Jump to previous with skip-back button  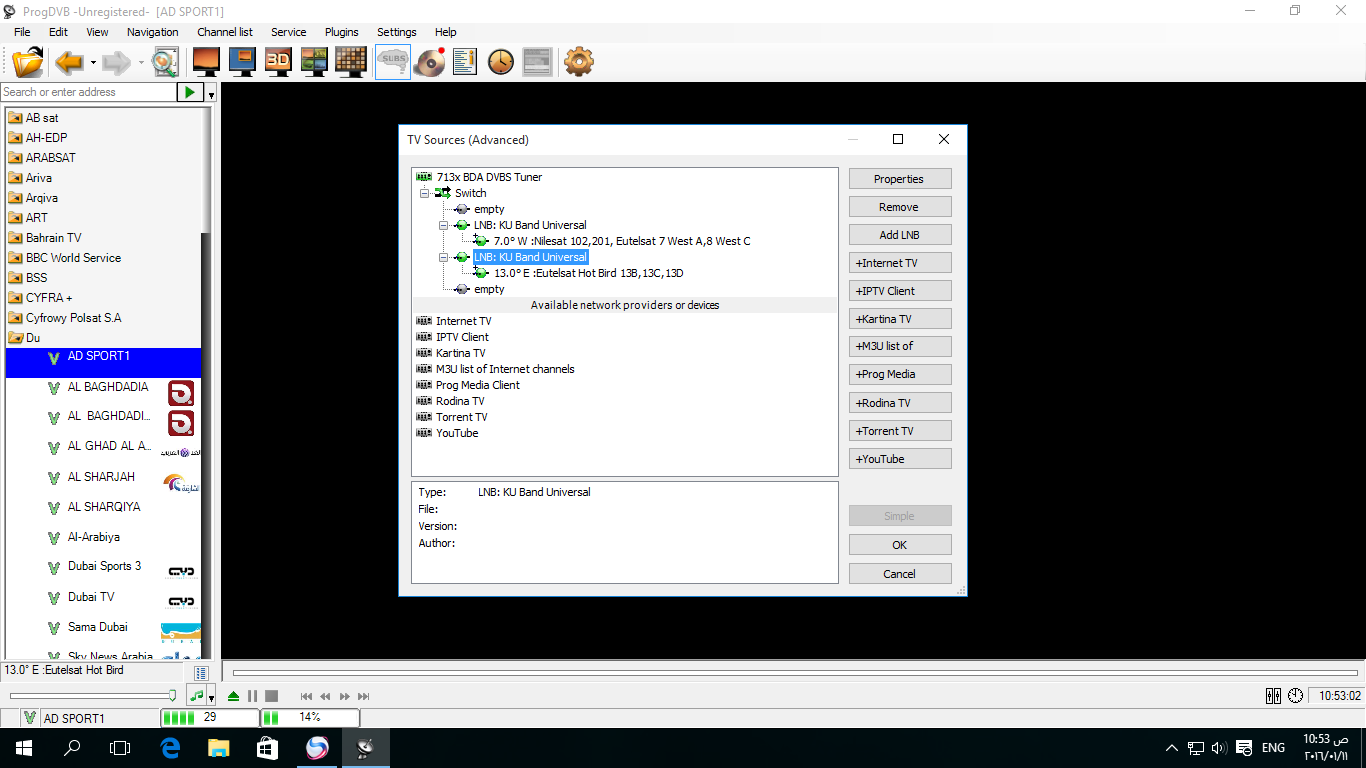307,696
